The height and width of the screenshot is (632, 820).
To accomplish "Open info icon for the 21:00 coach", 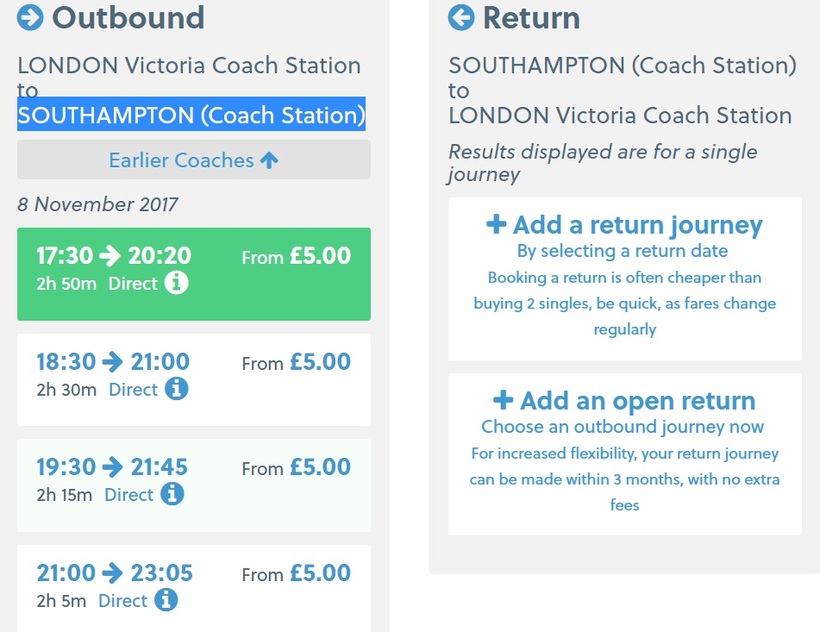I will [166, 600].
